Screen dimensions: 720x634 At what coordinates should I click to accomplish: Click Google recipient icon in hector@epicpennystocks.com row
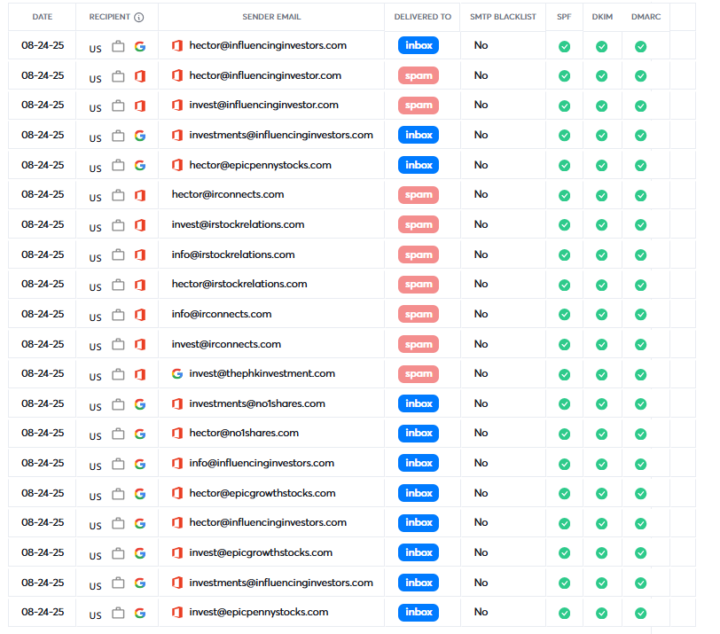point(140,166)
